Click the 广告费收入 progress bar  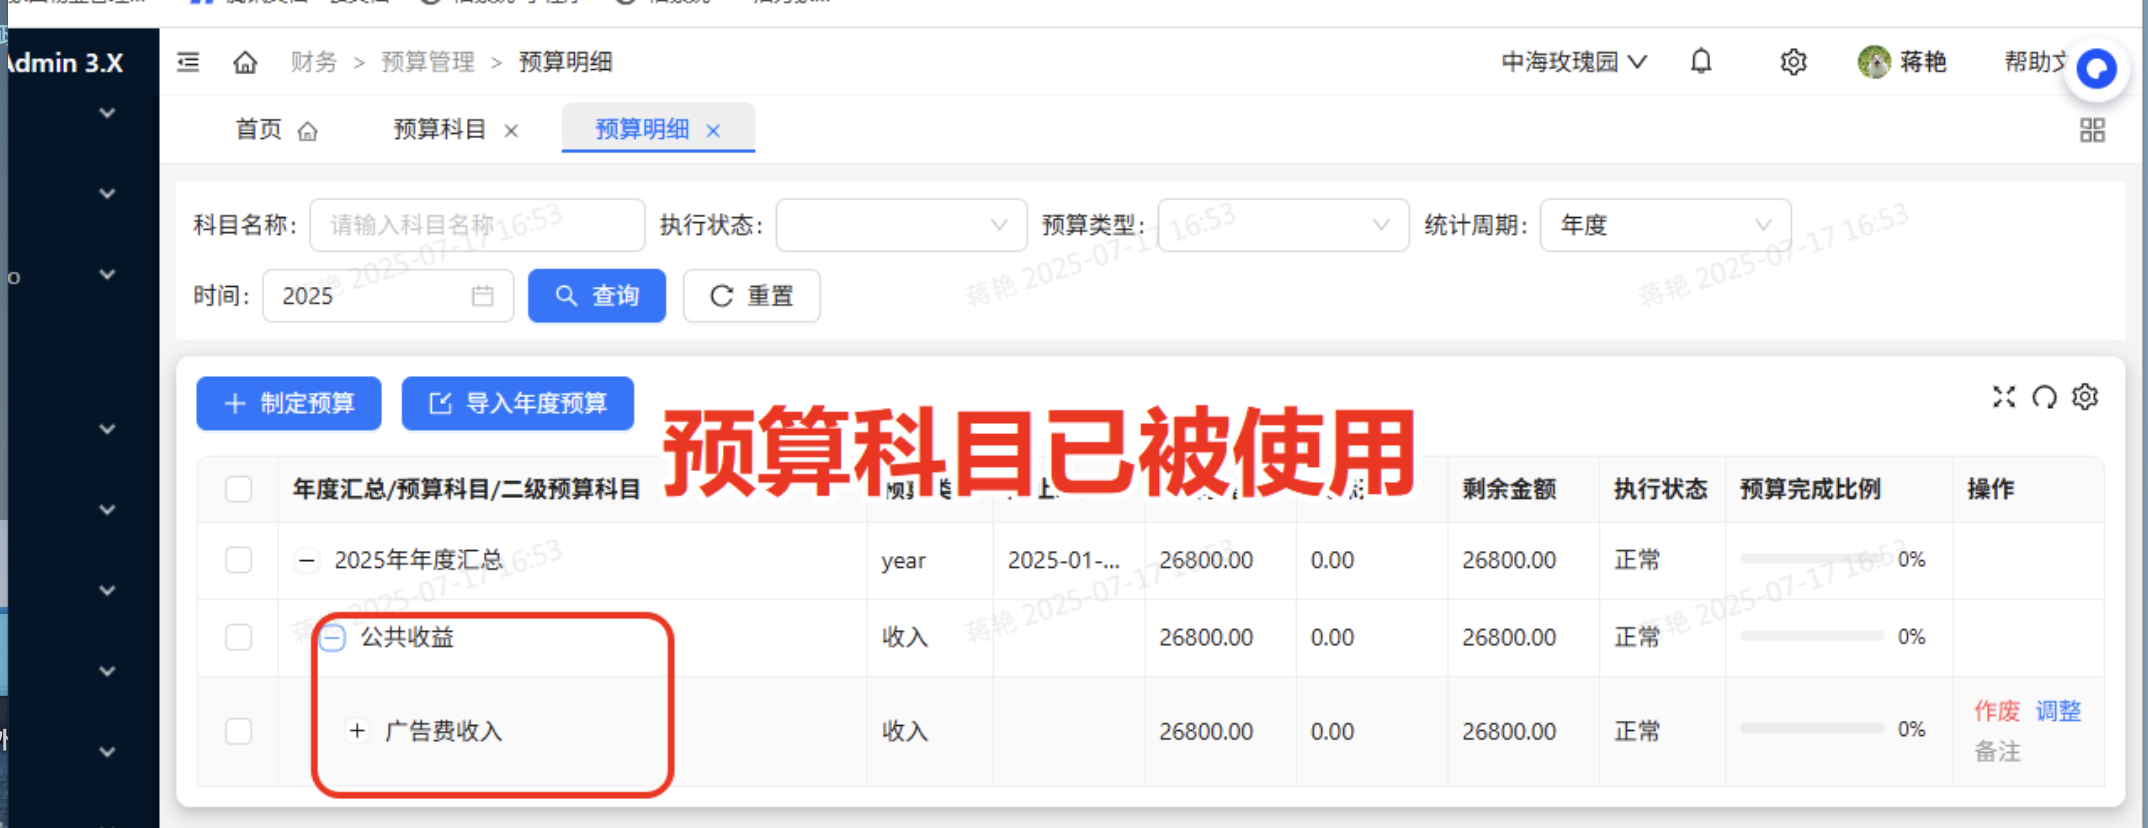pyautogui.click(x=1811, y=729)
